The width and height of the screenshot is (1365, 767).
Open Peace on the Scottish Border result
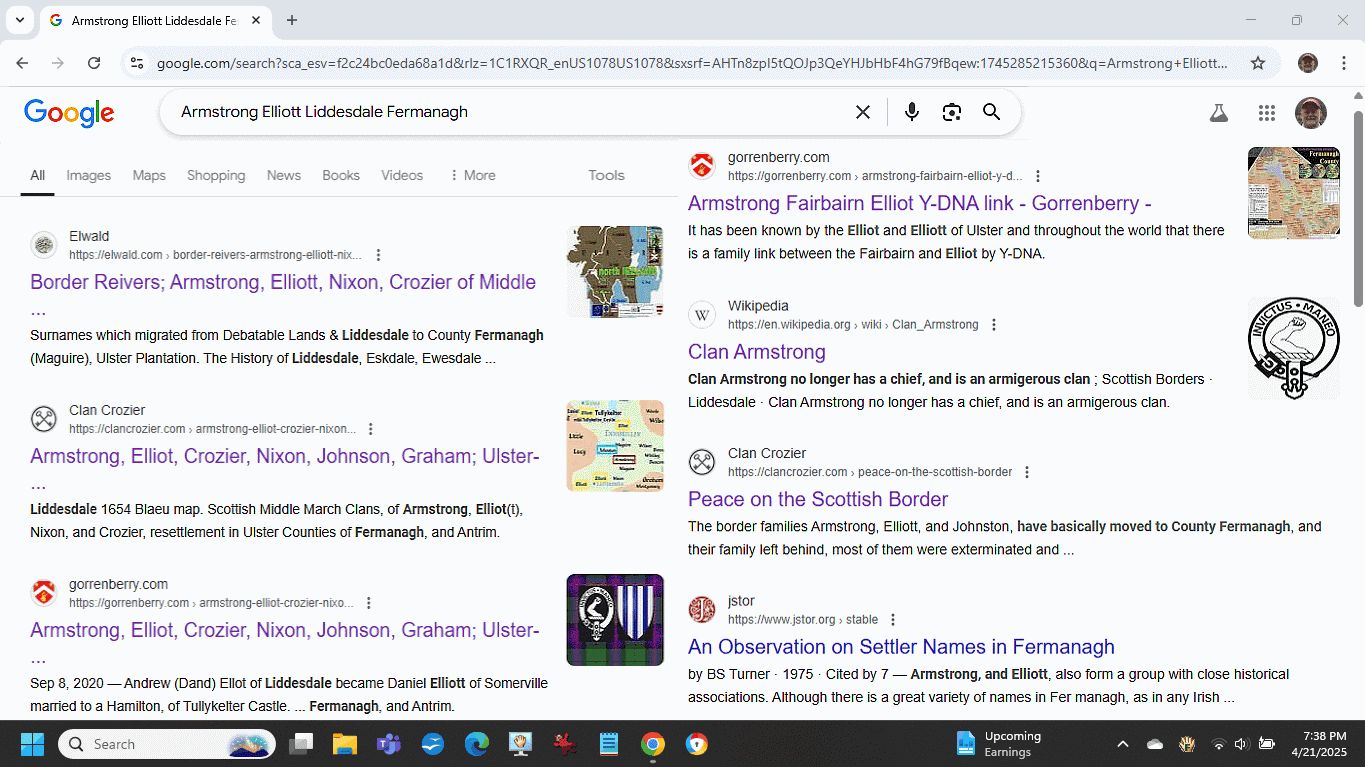pos(817,499)
